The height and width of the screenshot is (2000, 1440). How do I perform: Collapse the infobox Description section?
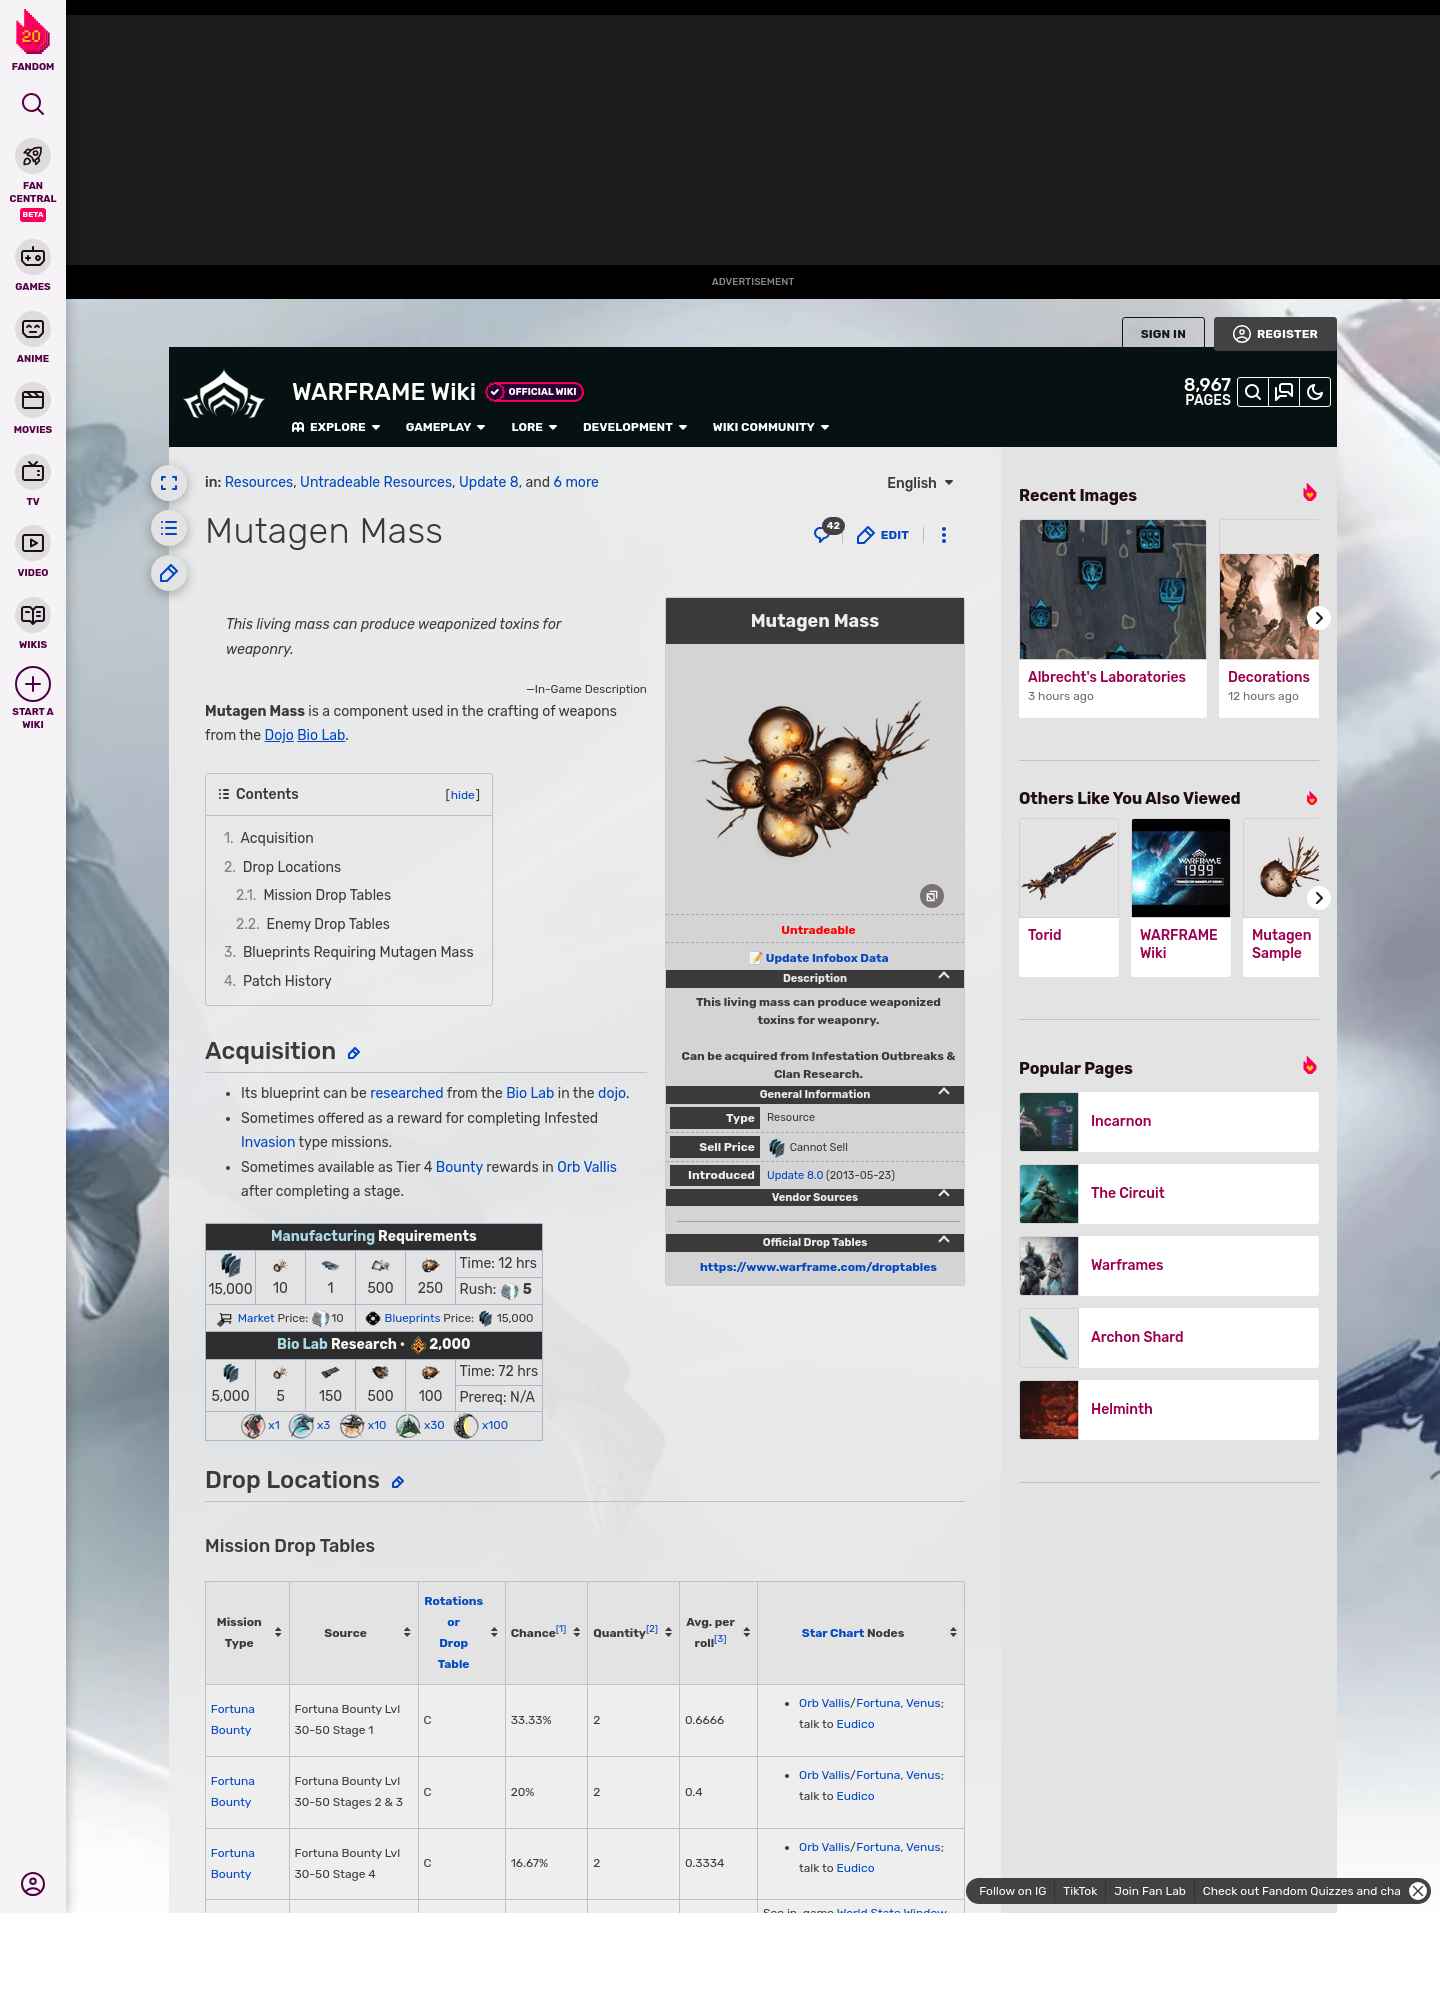pos(943,976)
